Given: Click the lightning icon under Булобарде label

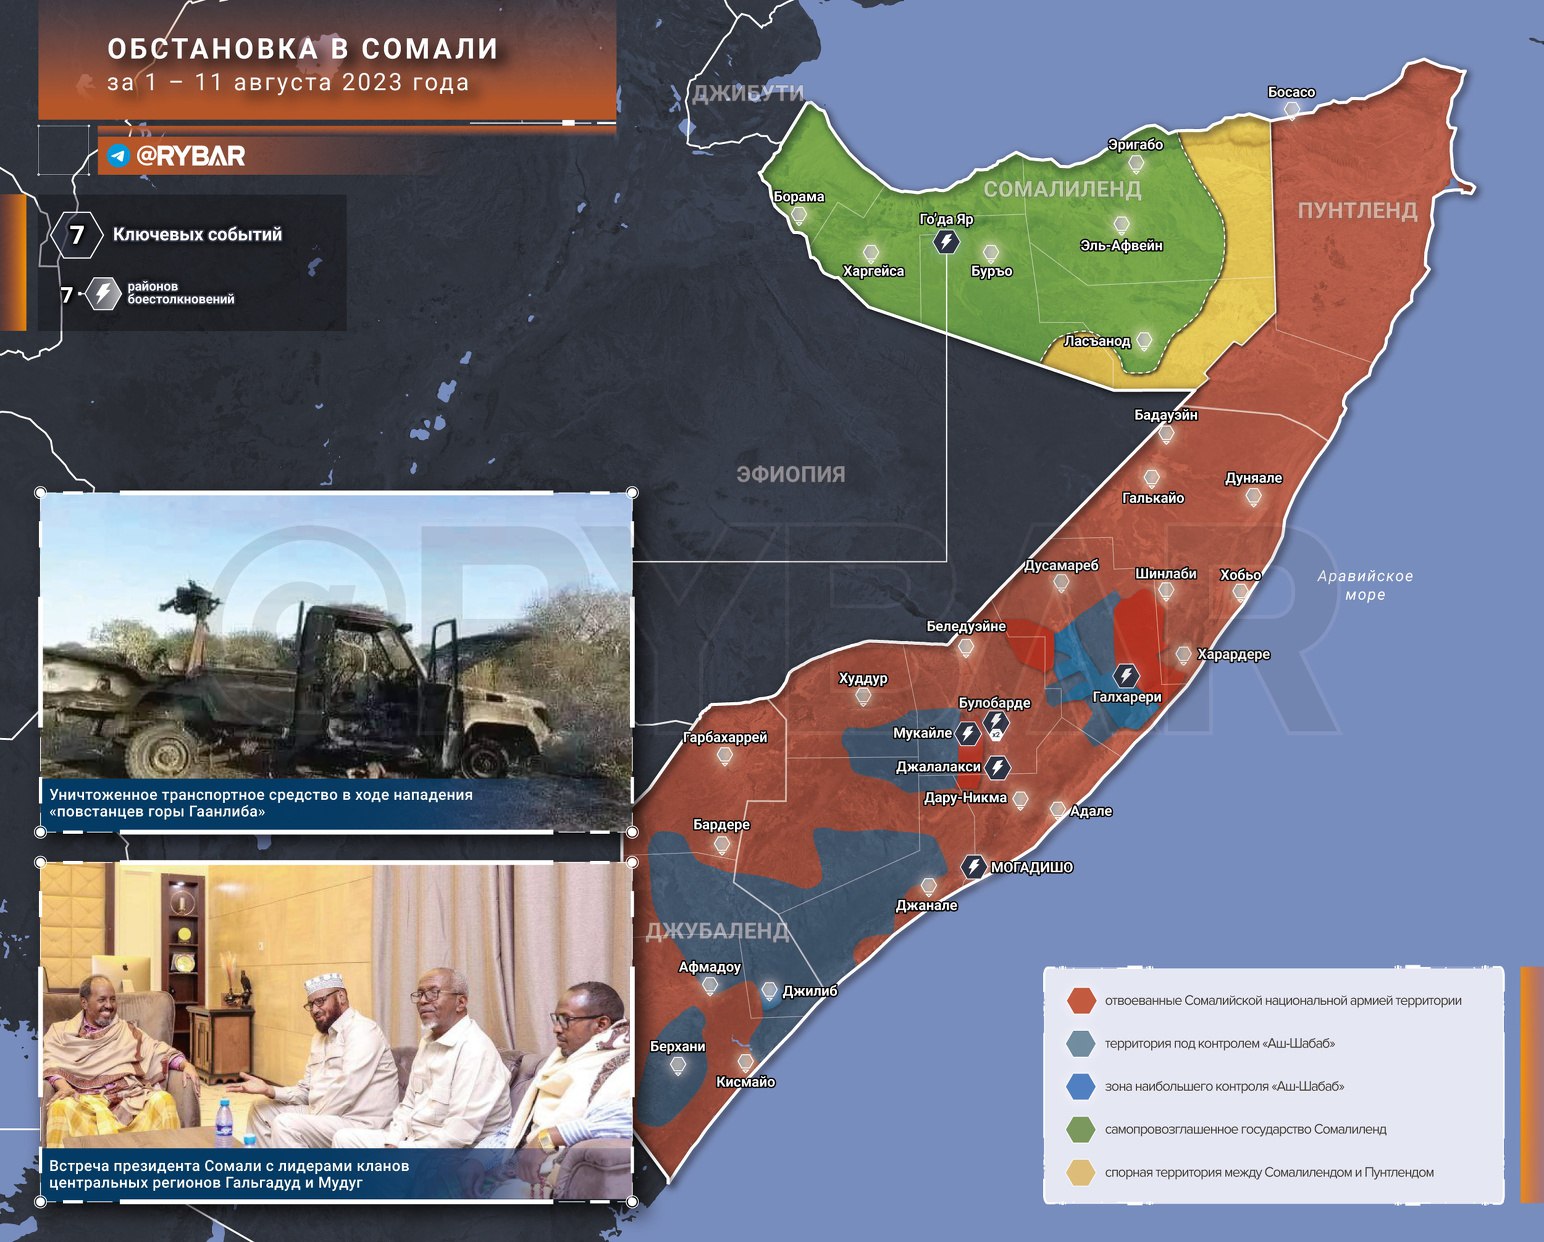Looking at the screenshot, I should [x=996, y=722].
